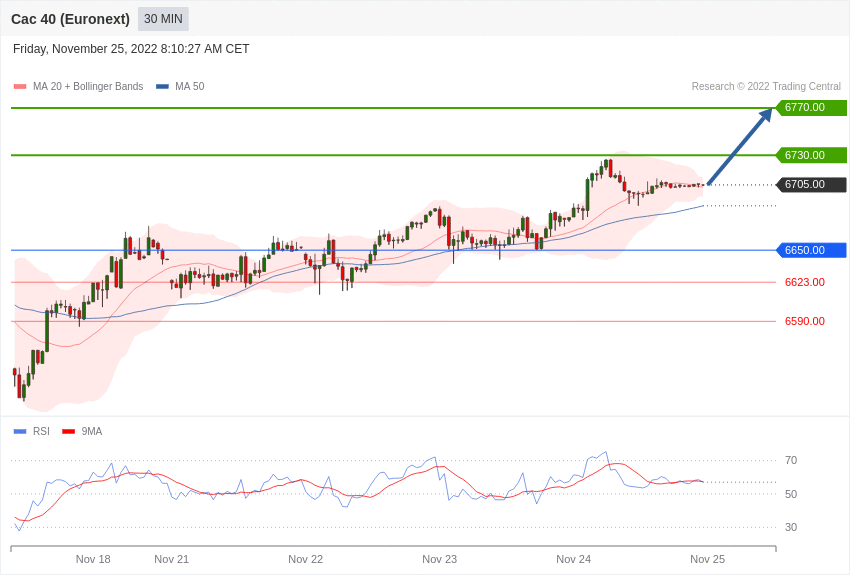The image size is (850, 576).
Task: Click the Cac 40 (Euronext) title
Action: (x=70, y=19)
